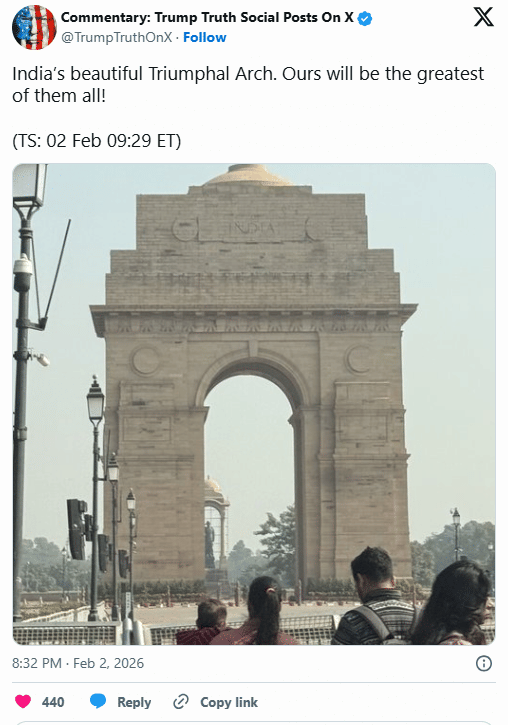Click the Reply text label
This screenshot has height=725, width=508.
[x=134, y=702]
